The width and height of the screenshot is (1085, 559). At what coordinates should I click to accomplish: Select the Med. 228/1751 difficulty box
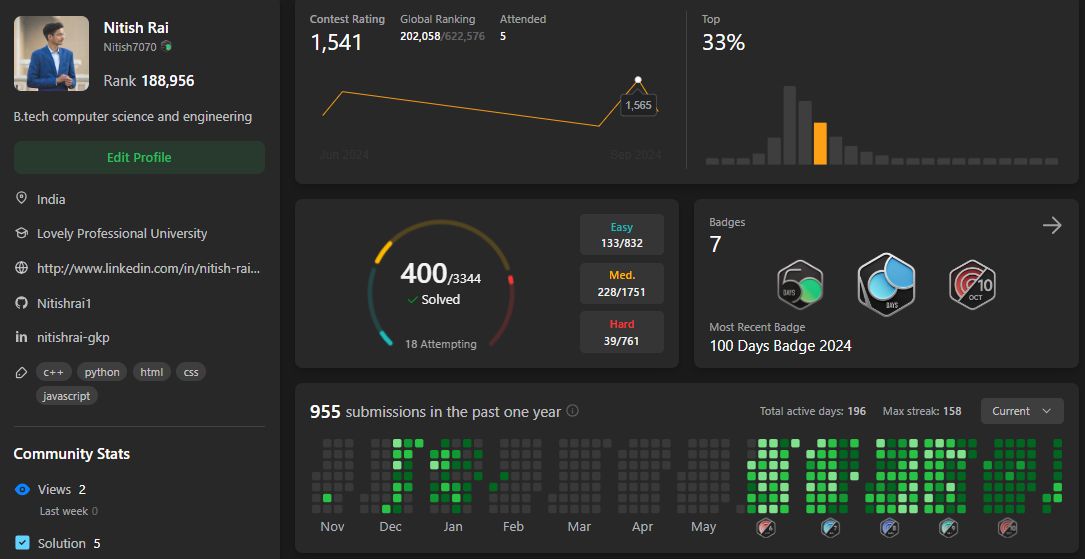tap(621, 283)
